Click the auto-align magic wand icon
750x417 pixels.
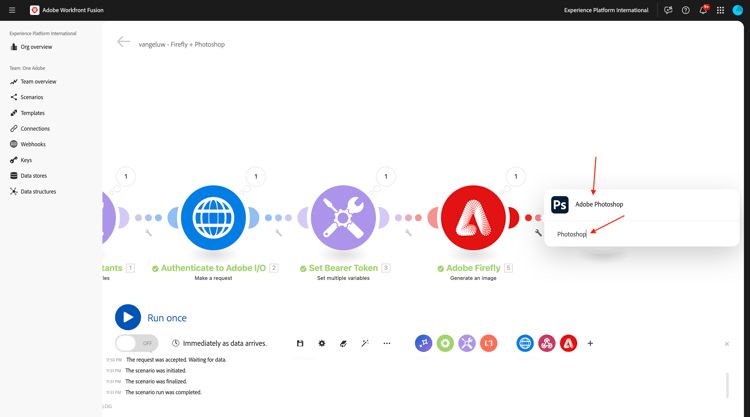click(365, 343)
